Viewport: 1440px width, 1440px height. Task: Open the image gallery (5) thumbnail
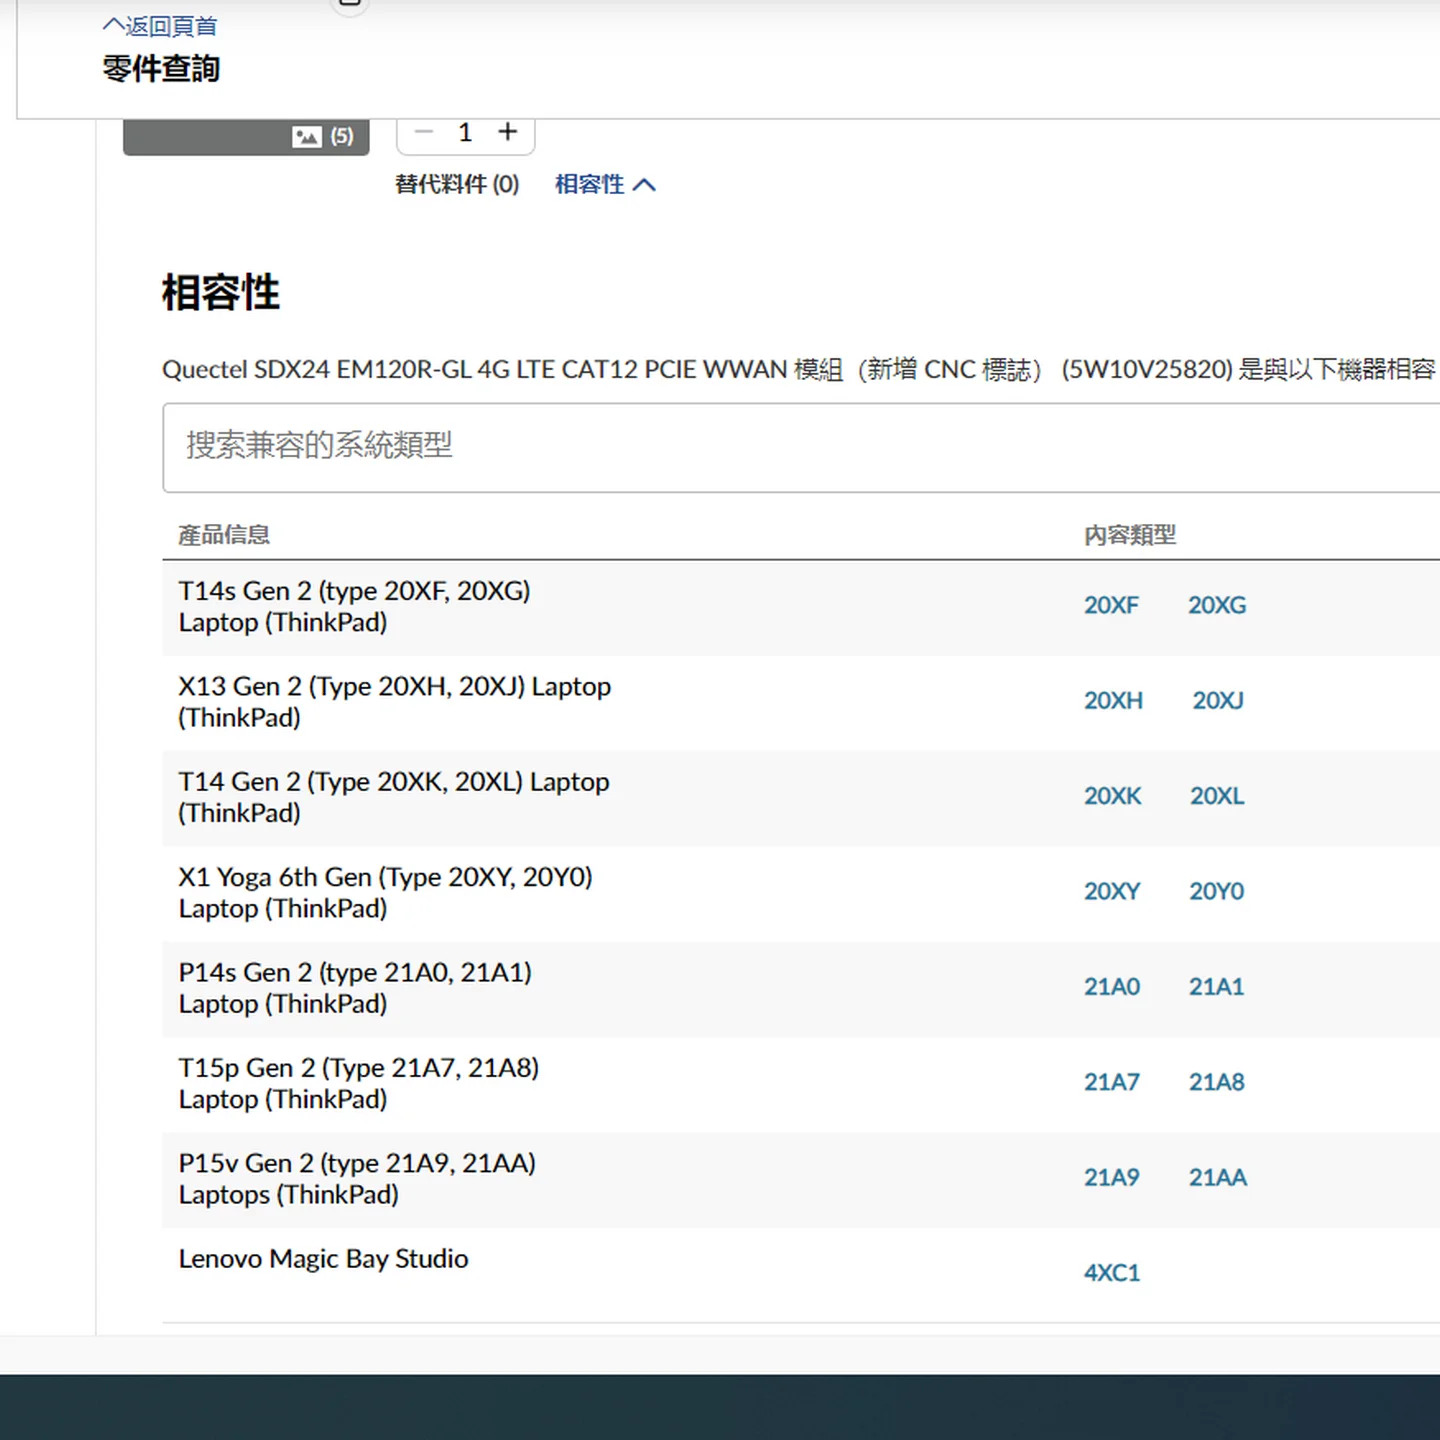(x=246, y=136)
